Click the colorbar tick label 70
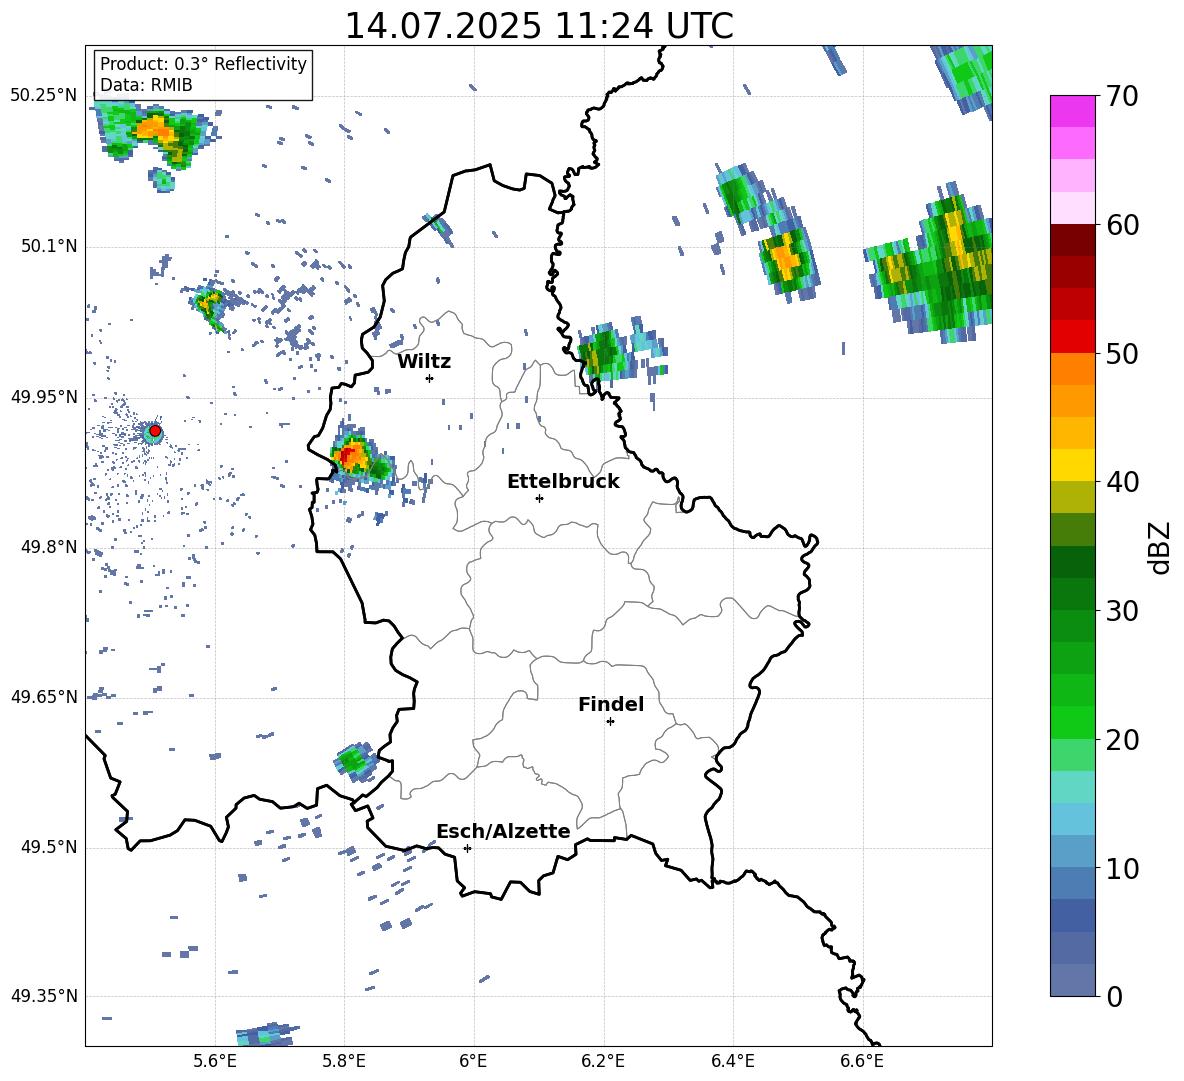The image size is (1184, 1081). [1121, 96]
